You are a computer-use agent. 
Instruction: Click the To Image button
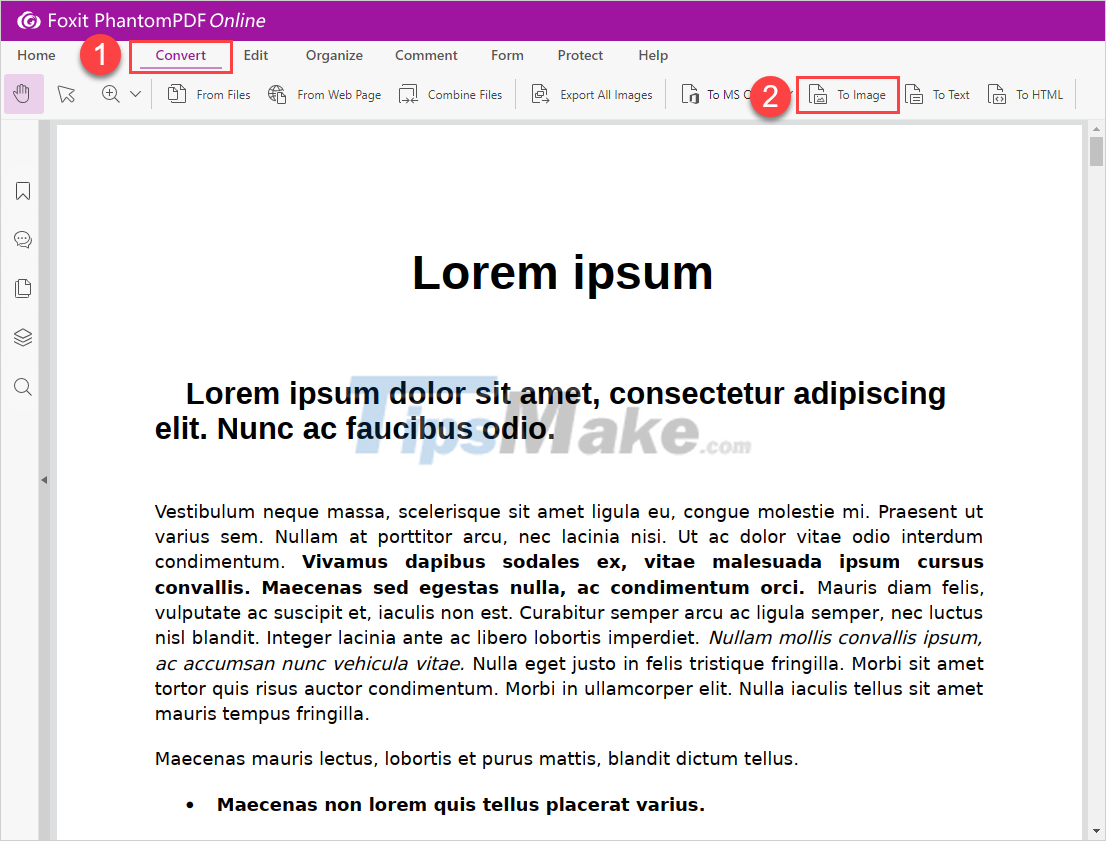(x=846, y=94)
